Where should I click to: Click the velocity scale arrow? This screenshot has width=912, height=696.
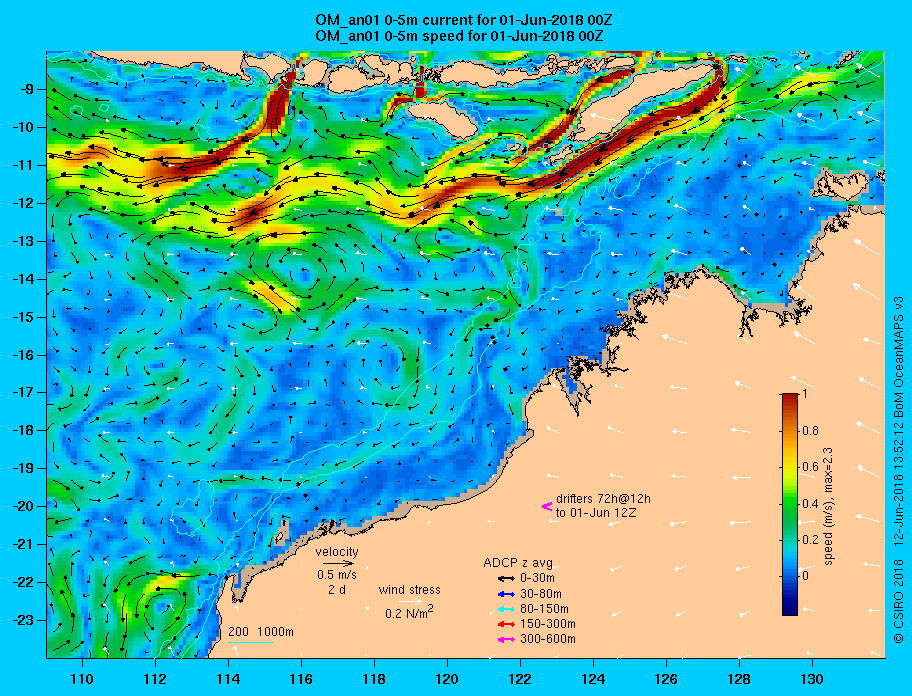click(x=339, y=563)
